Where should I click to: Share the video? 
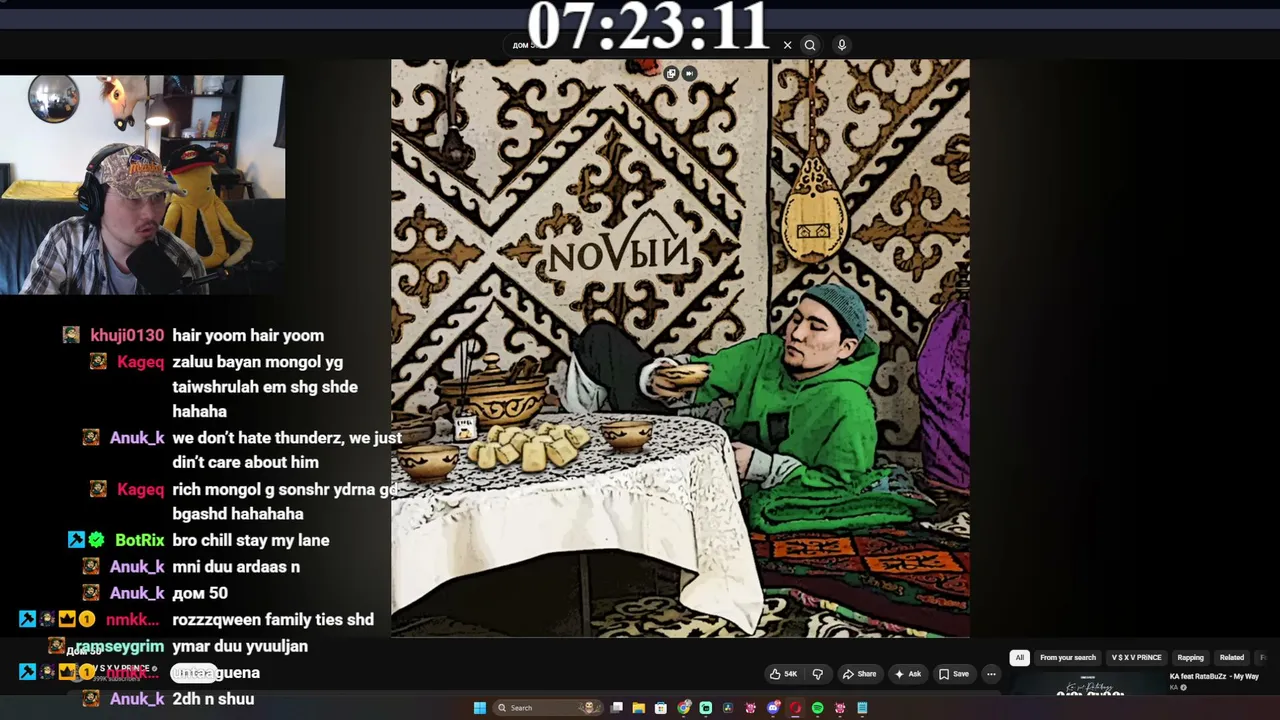pos(859,674)
